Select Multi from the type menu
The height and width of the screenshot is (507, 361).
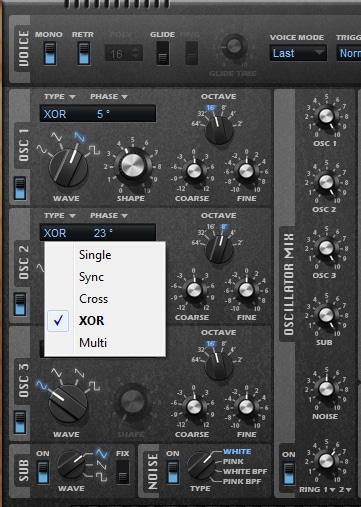coord(105,343)
